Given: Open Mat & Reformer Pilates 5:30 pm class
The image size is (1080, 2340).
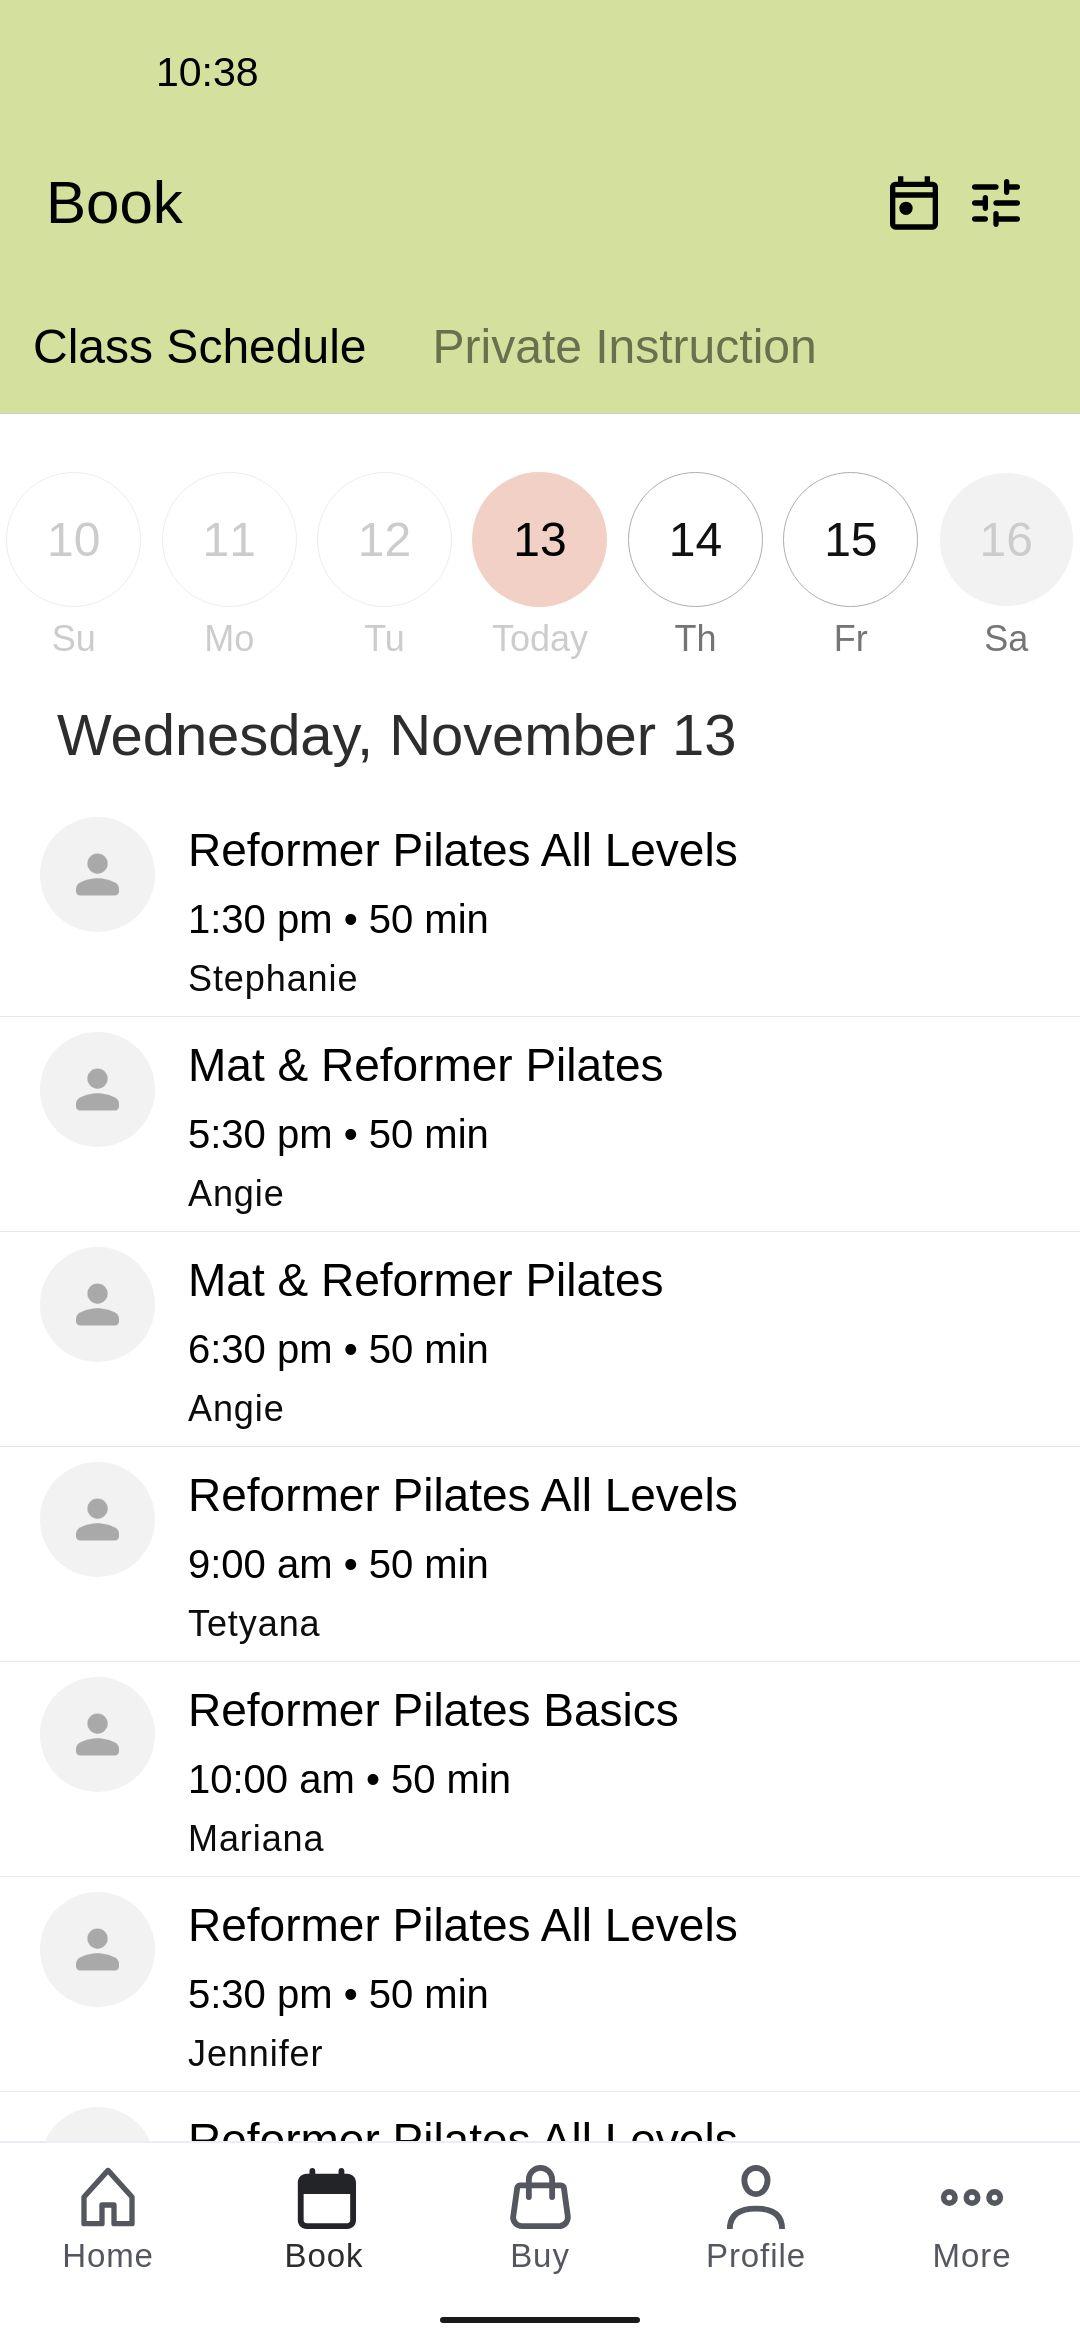Looking at the screenshot, I should [540, 1125].
